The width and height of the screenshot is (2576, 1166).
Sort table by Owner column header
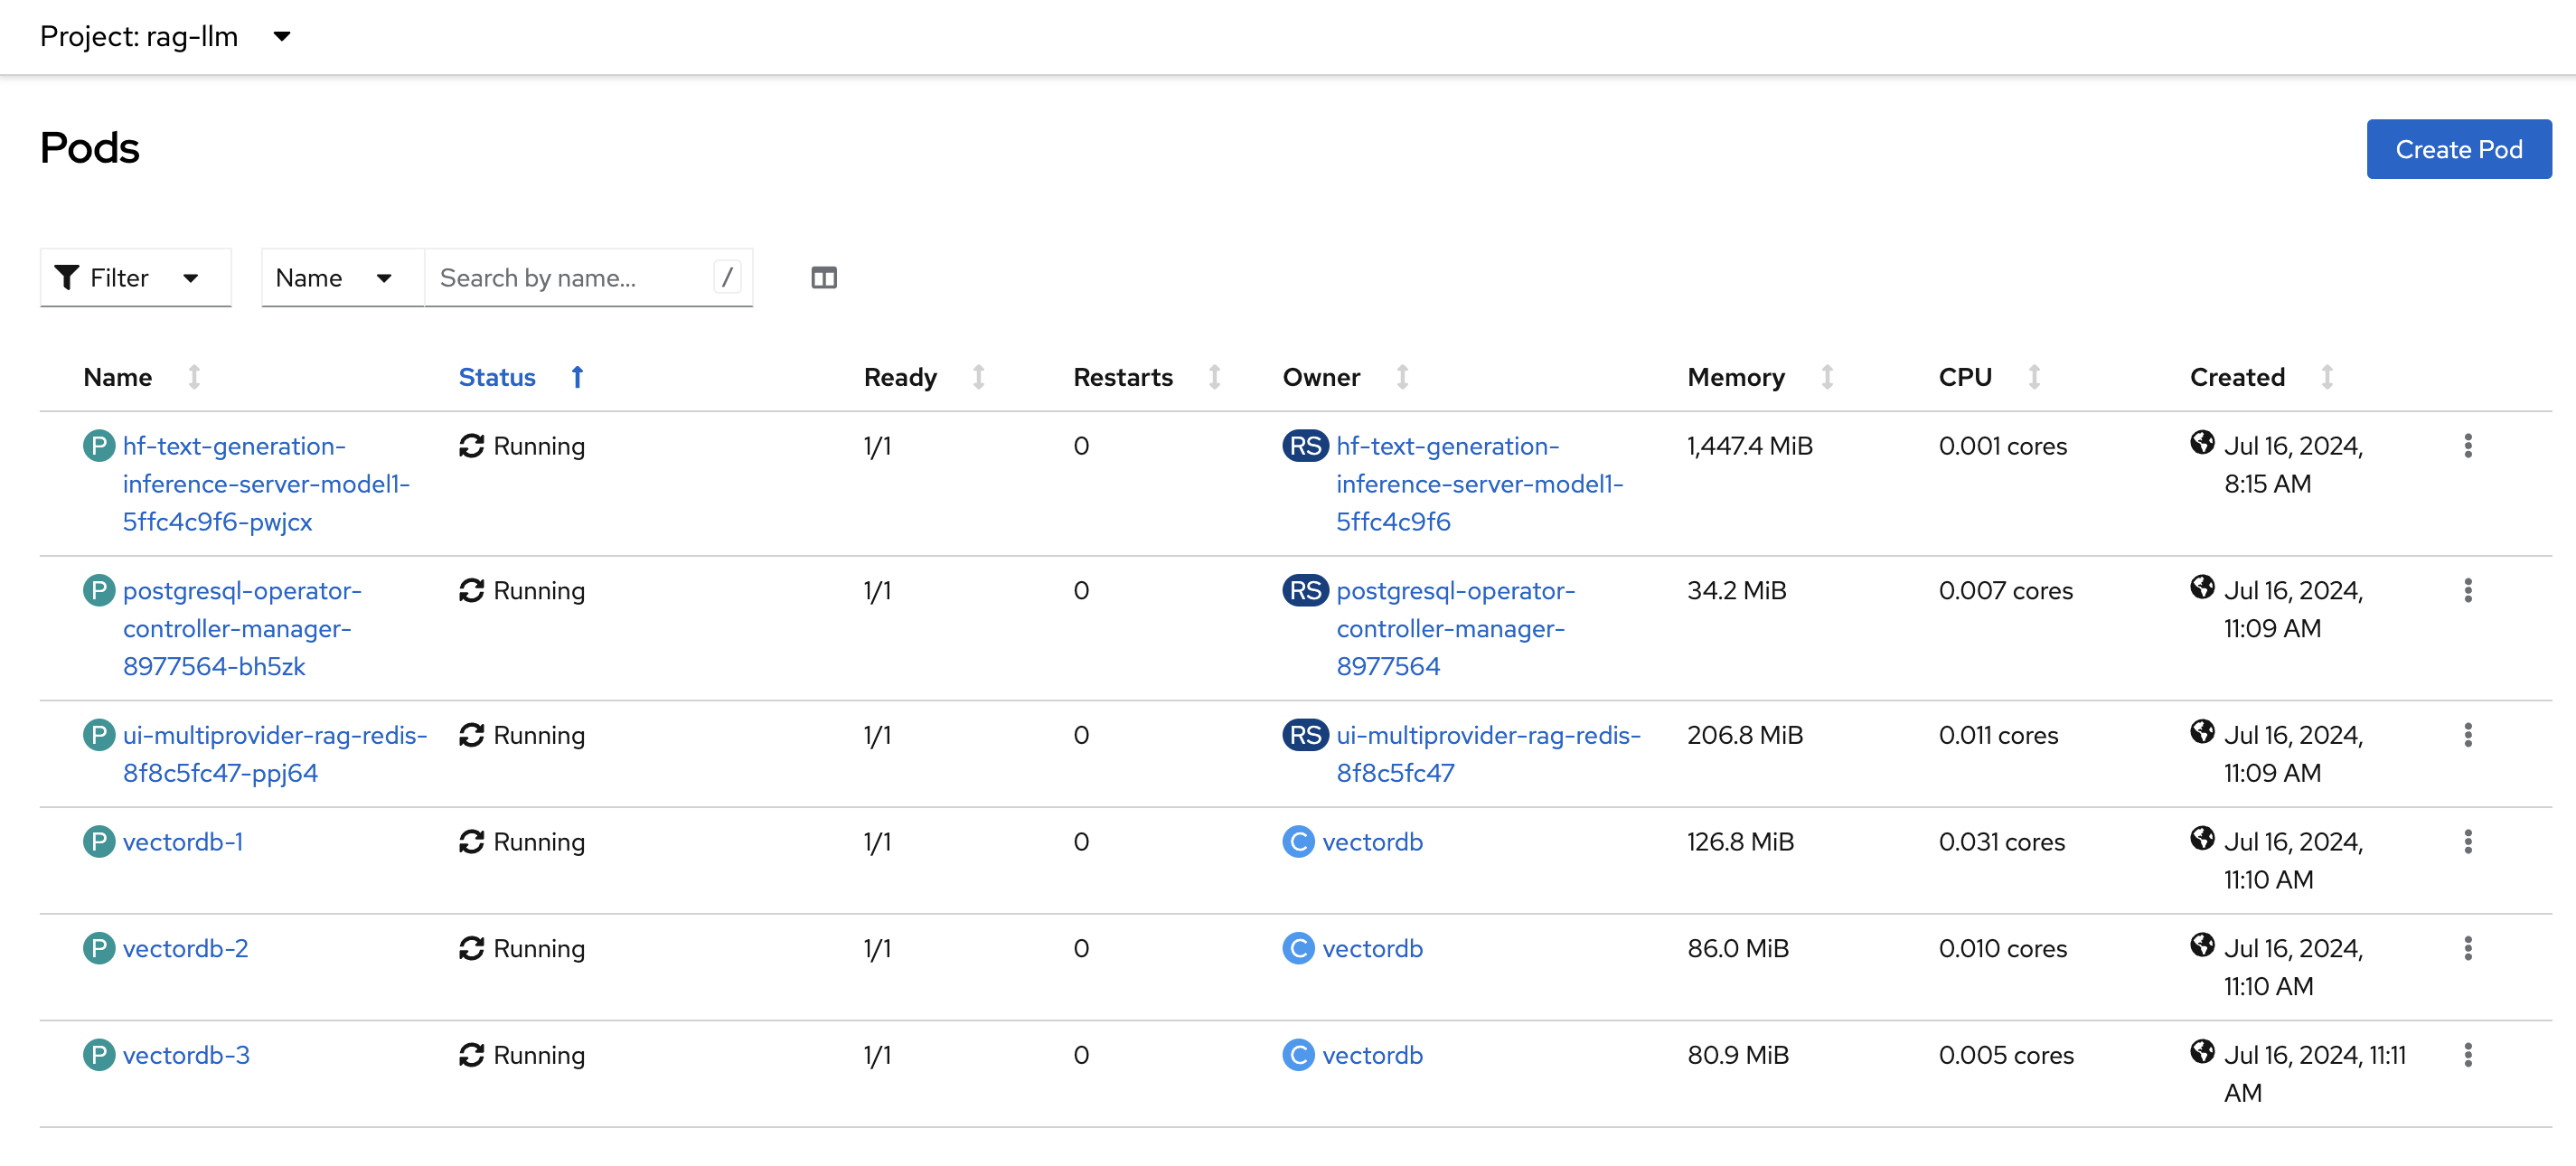pos(1321,377)
